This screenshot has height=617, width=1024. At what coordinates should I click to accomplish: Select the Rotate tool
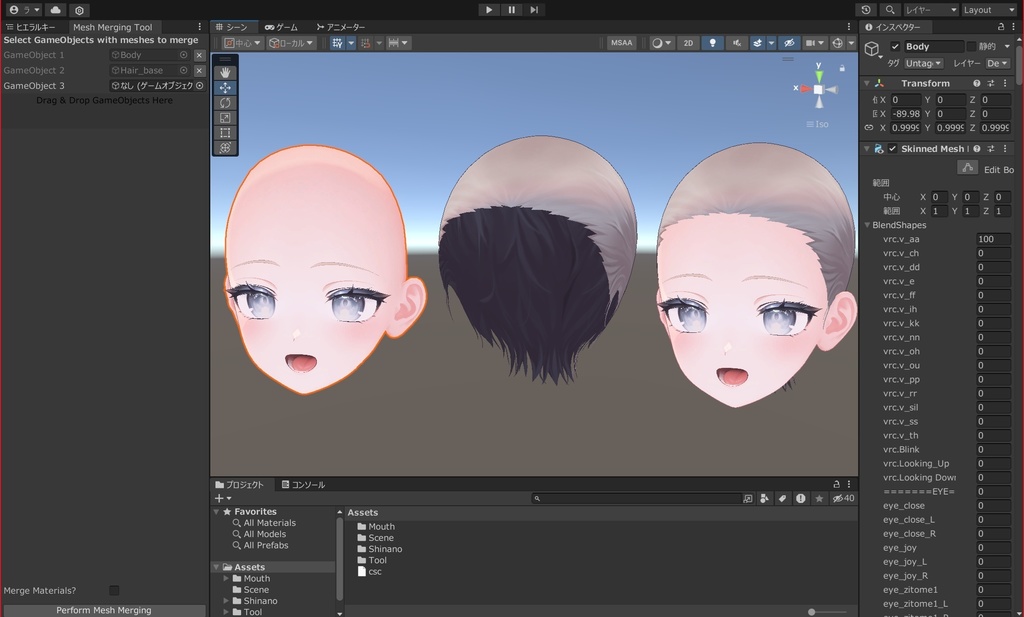pyautogui.click(x=225, y=103)
